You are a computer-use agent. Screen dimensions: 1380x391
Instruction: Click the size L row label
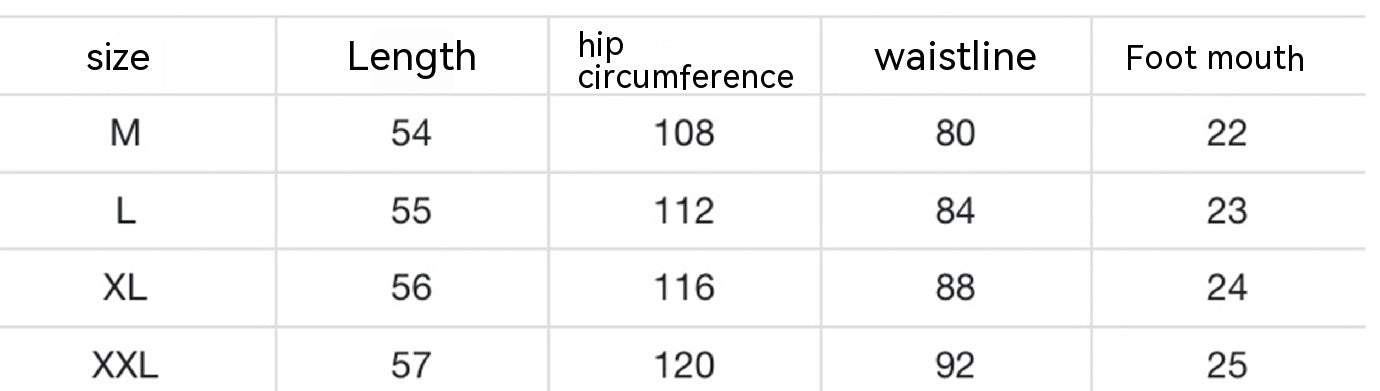tap(125, 211)
